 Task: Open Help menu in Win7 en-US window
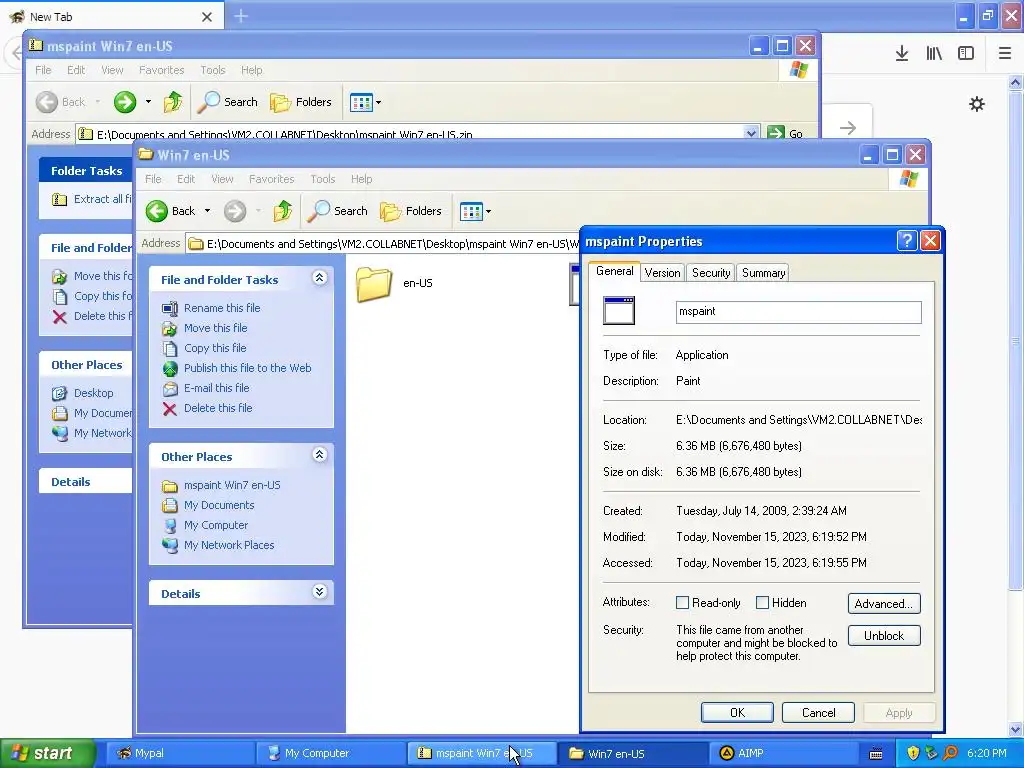(x=361, y=179)
